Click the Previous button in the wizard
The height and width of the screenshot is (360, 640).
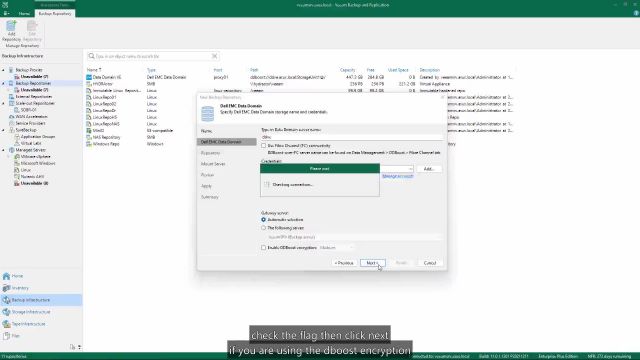[x=344, y=263]
